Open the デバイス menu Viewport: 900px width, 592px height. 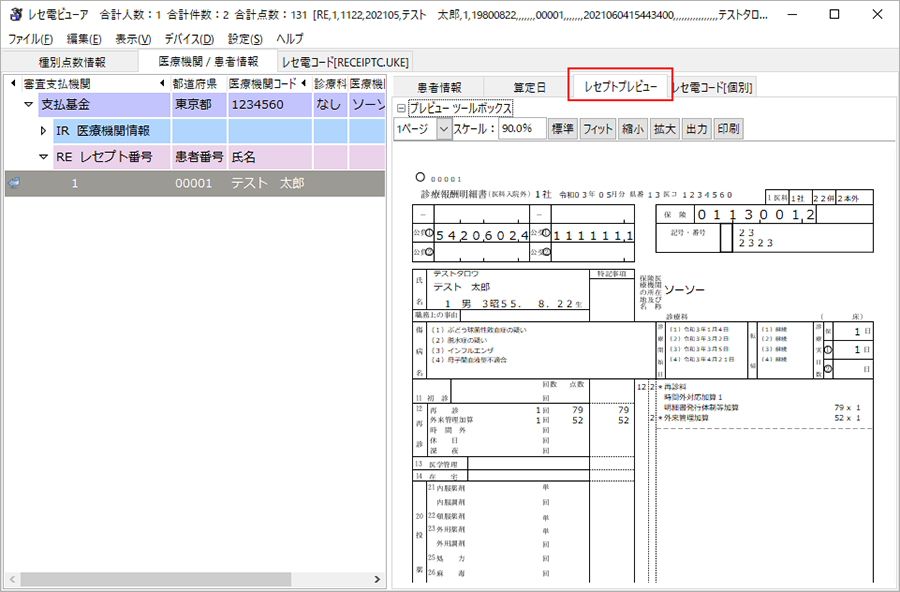click(189, 39)
